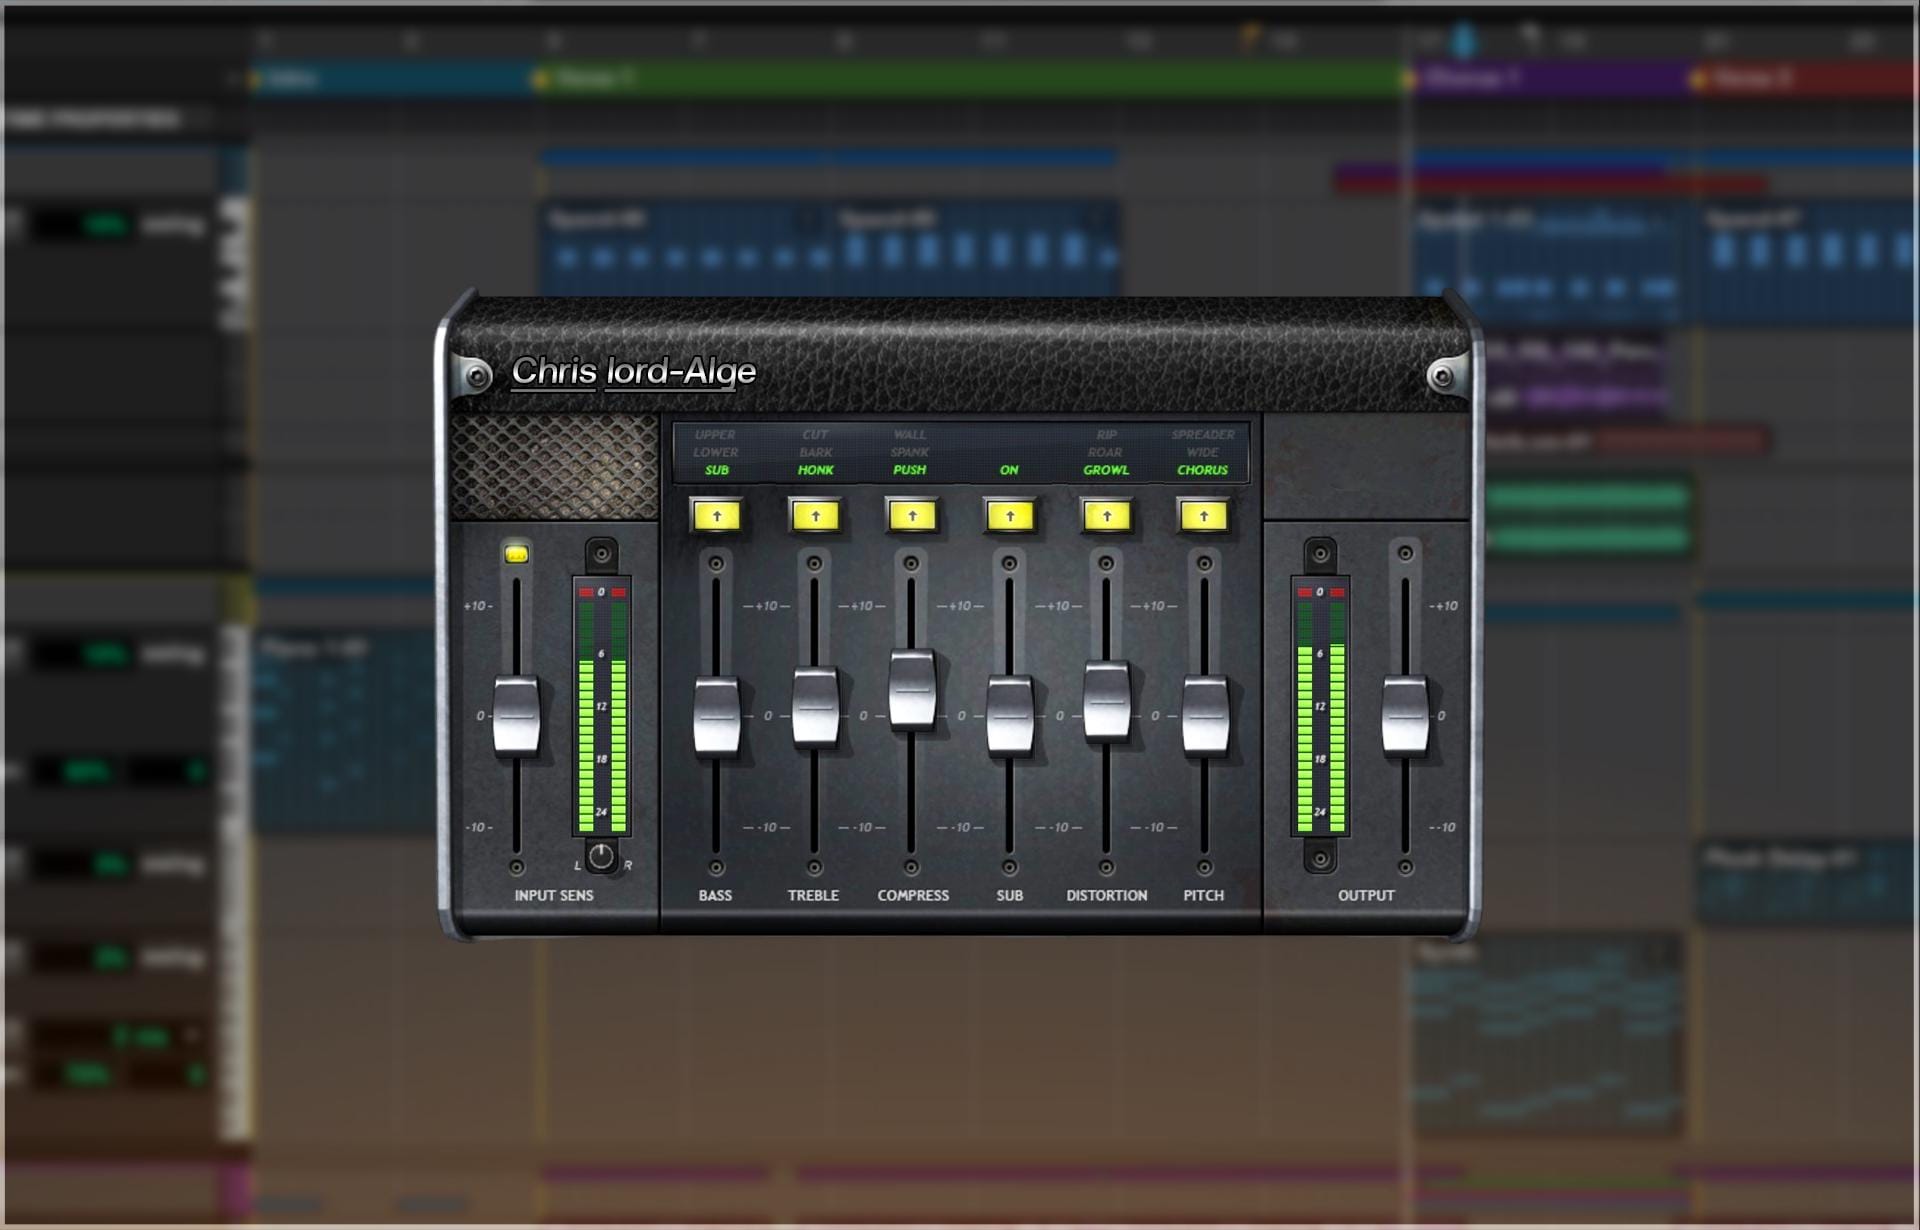Select the green HONK mode label
1920x1230 pixels.
pos(816,470)
